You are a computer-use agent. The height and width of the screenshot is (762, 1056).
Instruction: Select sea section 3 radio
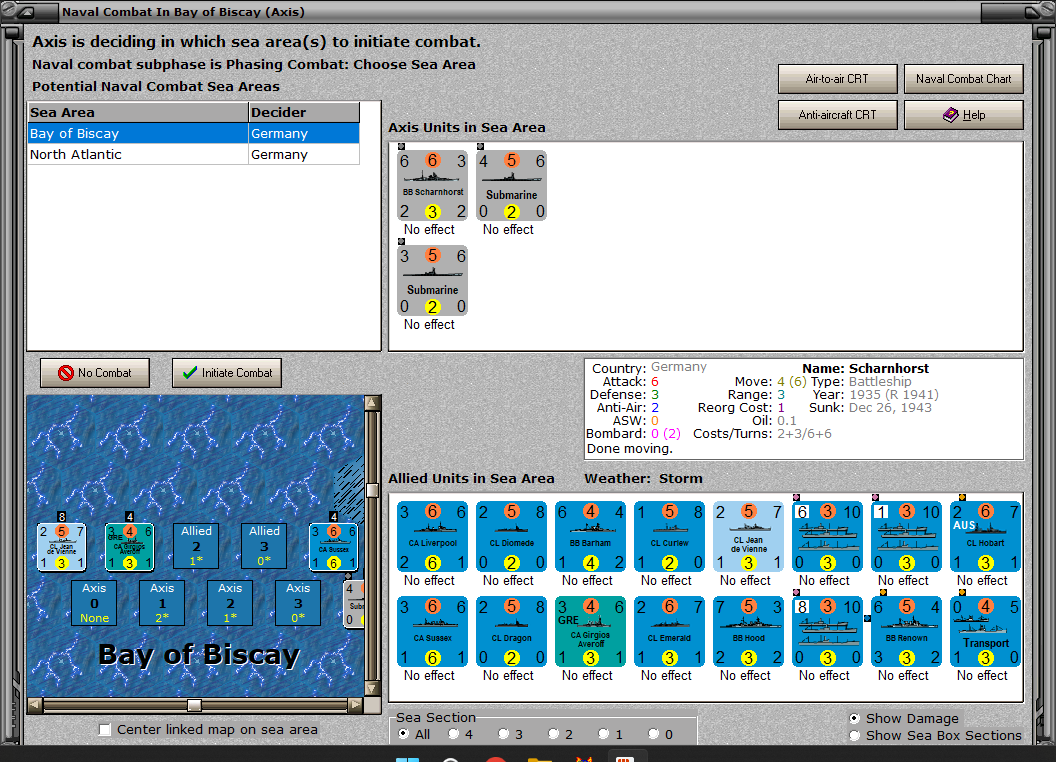[504, 734]
